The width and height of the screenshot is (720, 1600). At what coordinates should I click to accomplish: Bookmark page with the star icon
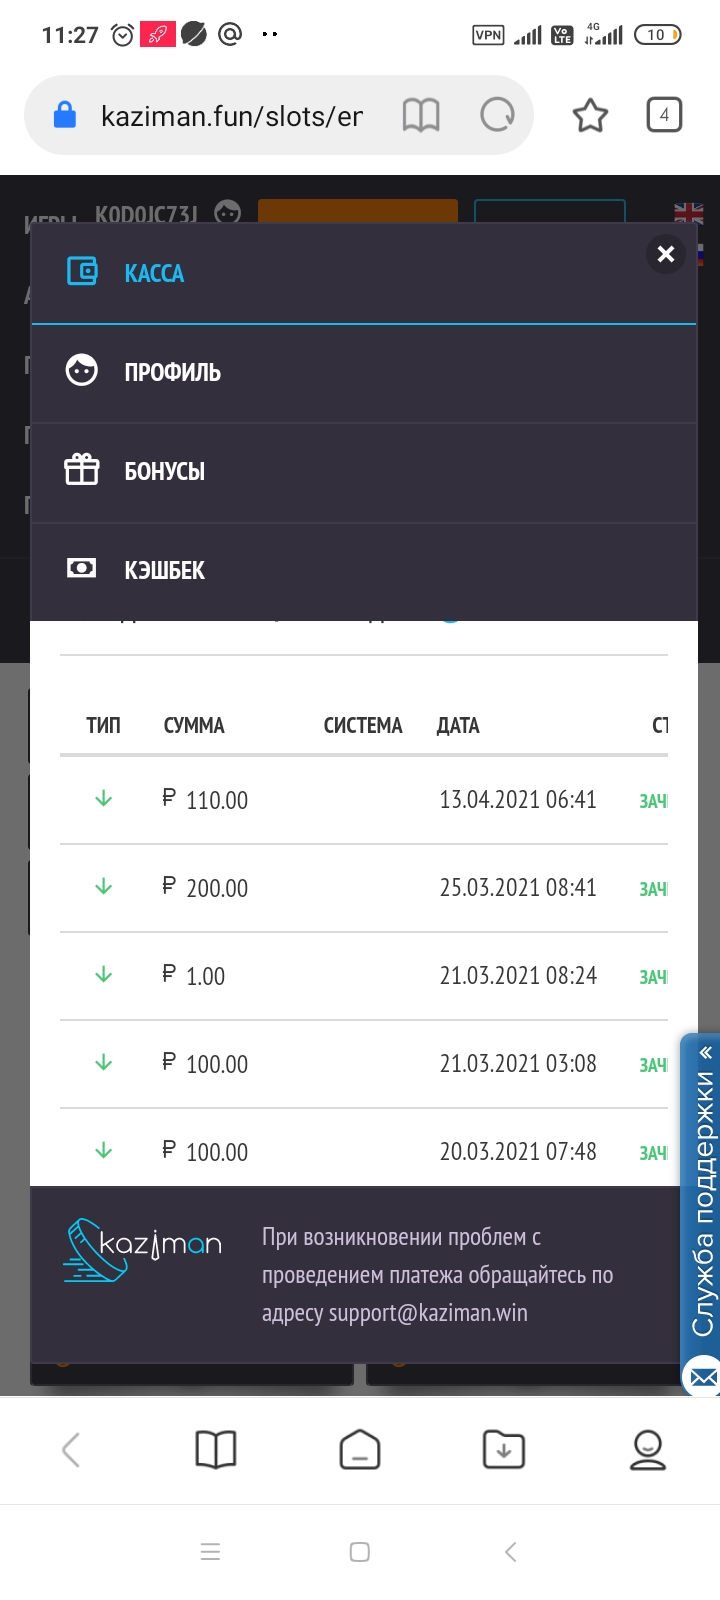coord(590,116)
